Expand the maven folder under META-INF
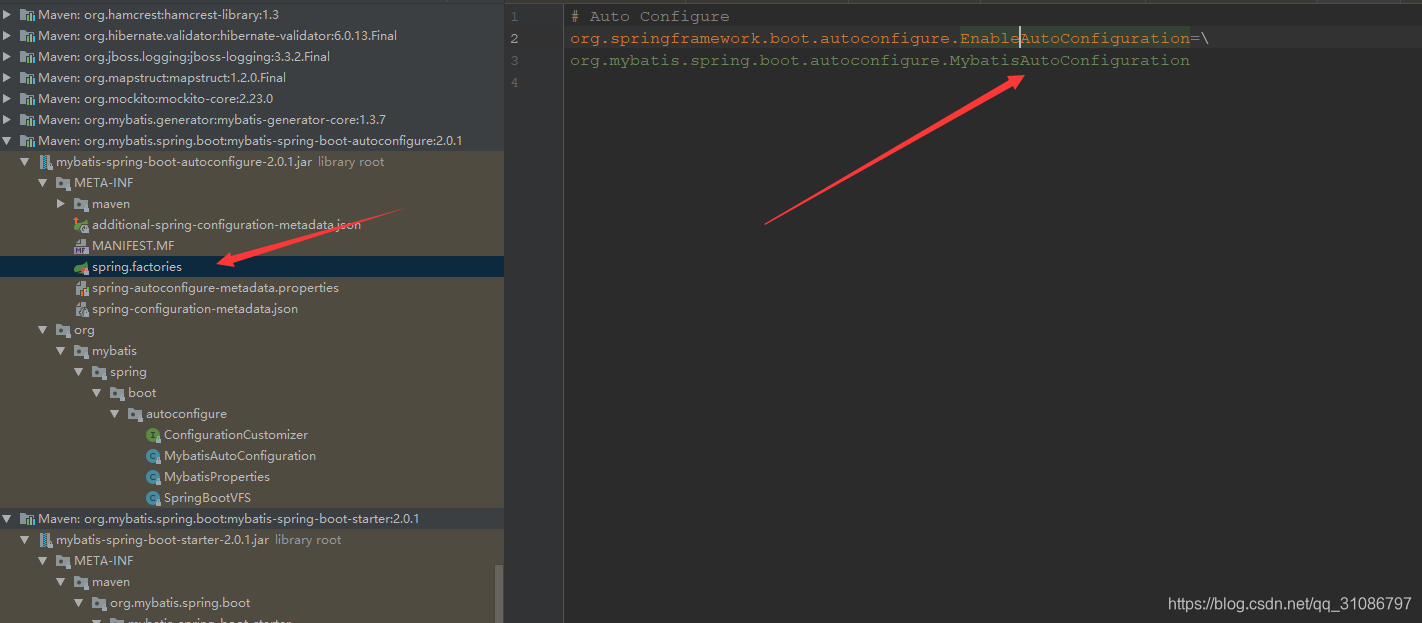1422x623 pixels. point(61,203)
